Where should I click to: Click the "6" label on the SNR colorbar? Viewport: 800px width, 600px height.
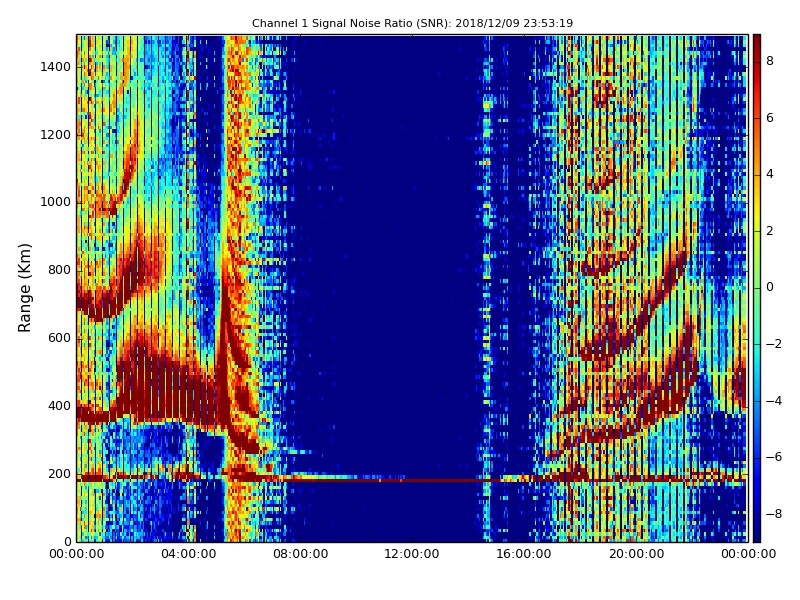pos(770,118)
